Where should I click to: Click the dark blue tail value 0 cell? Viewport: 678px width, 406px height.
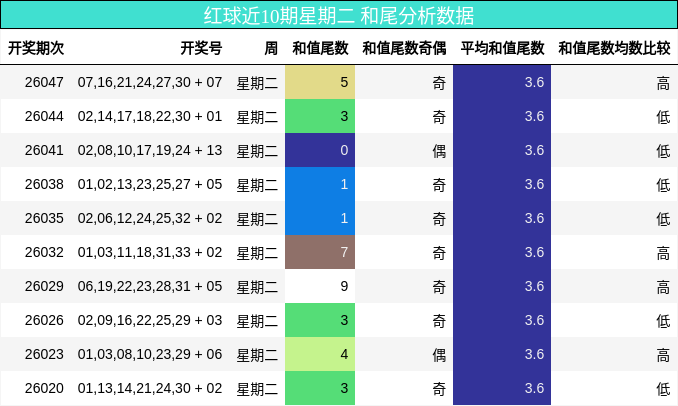[320, 150]
